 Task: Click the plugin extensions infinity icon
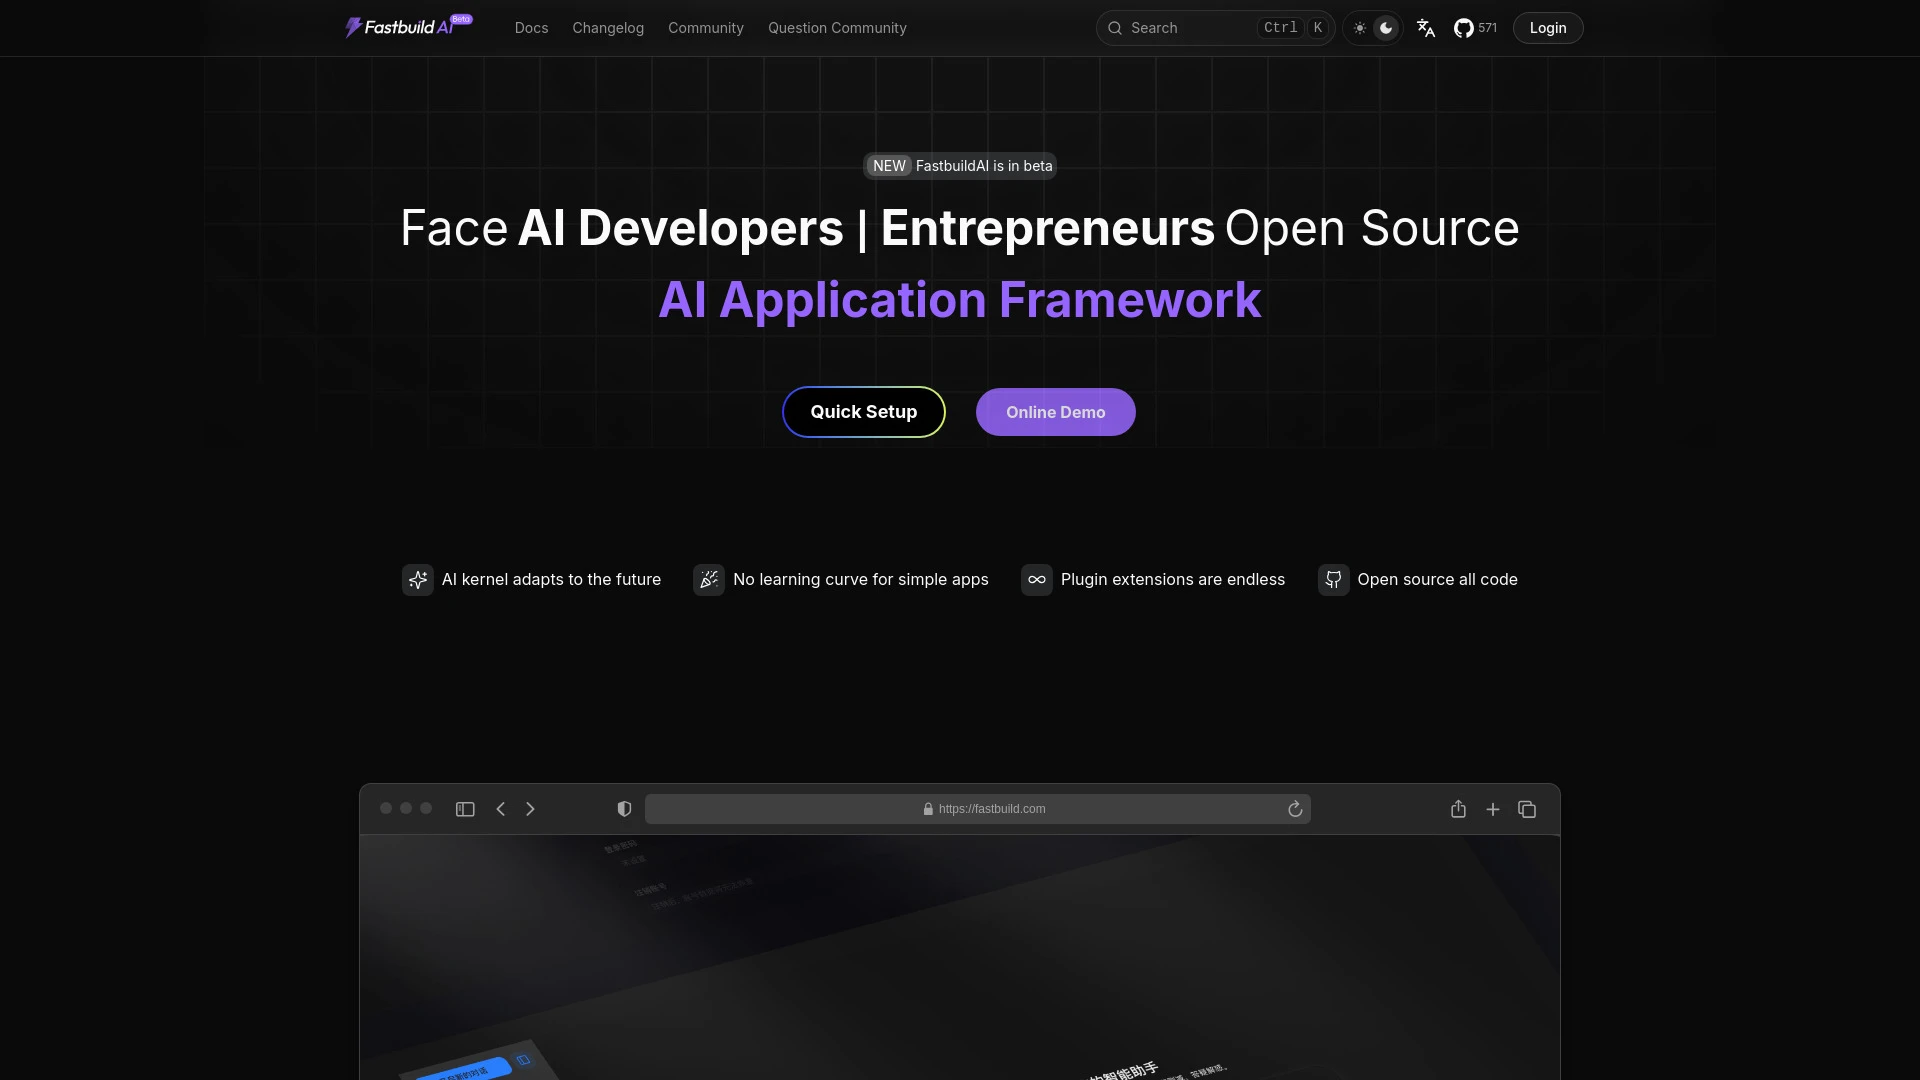click(1037, 580)
